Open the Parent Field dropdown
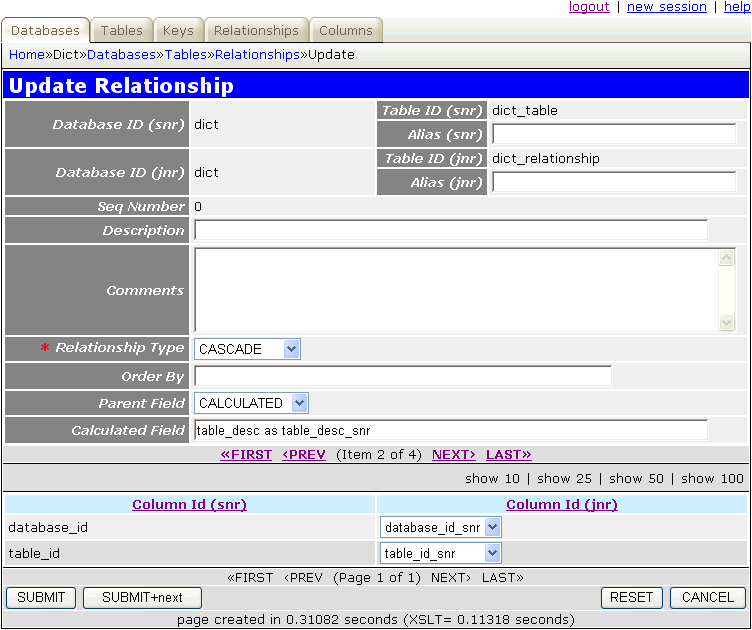752x630 pixels. point(251,403)
